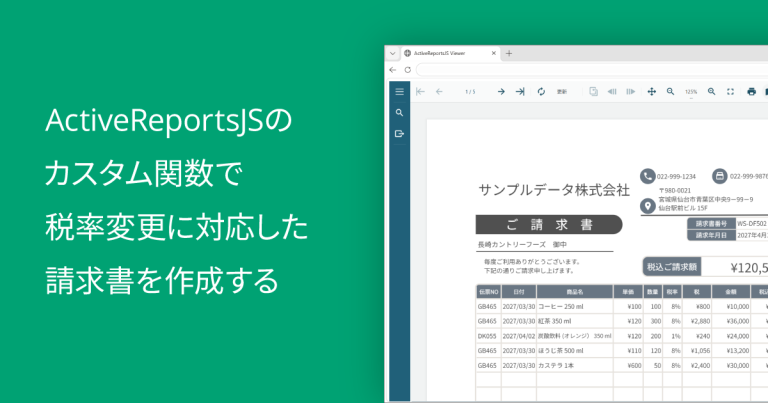Click the page number field 1 / 5
This screenshot has height=403, width=768.
click(470, 92)
